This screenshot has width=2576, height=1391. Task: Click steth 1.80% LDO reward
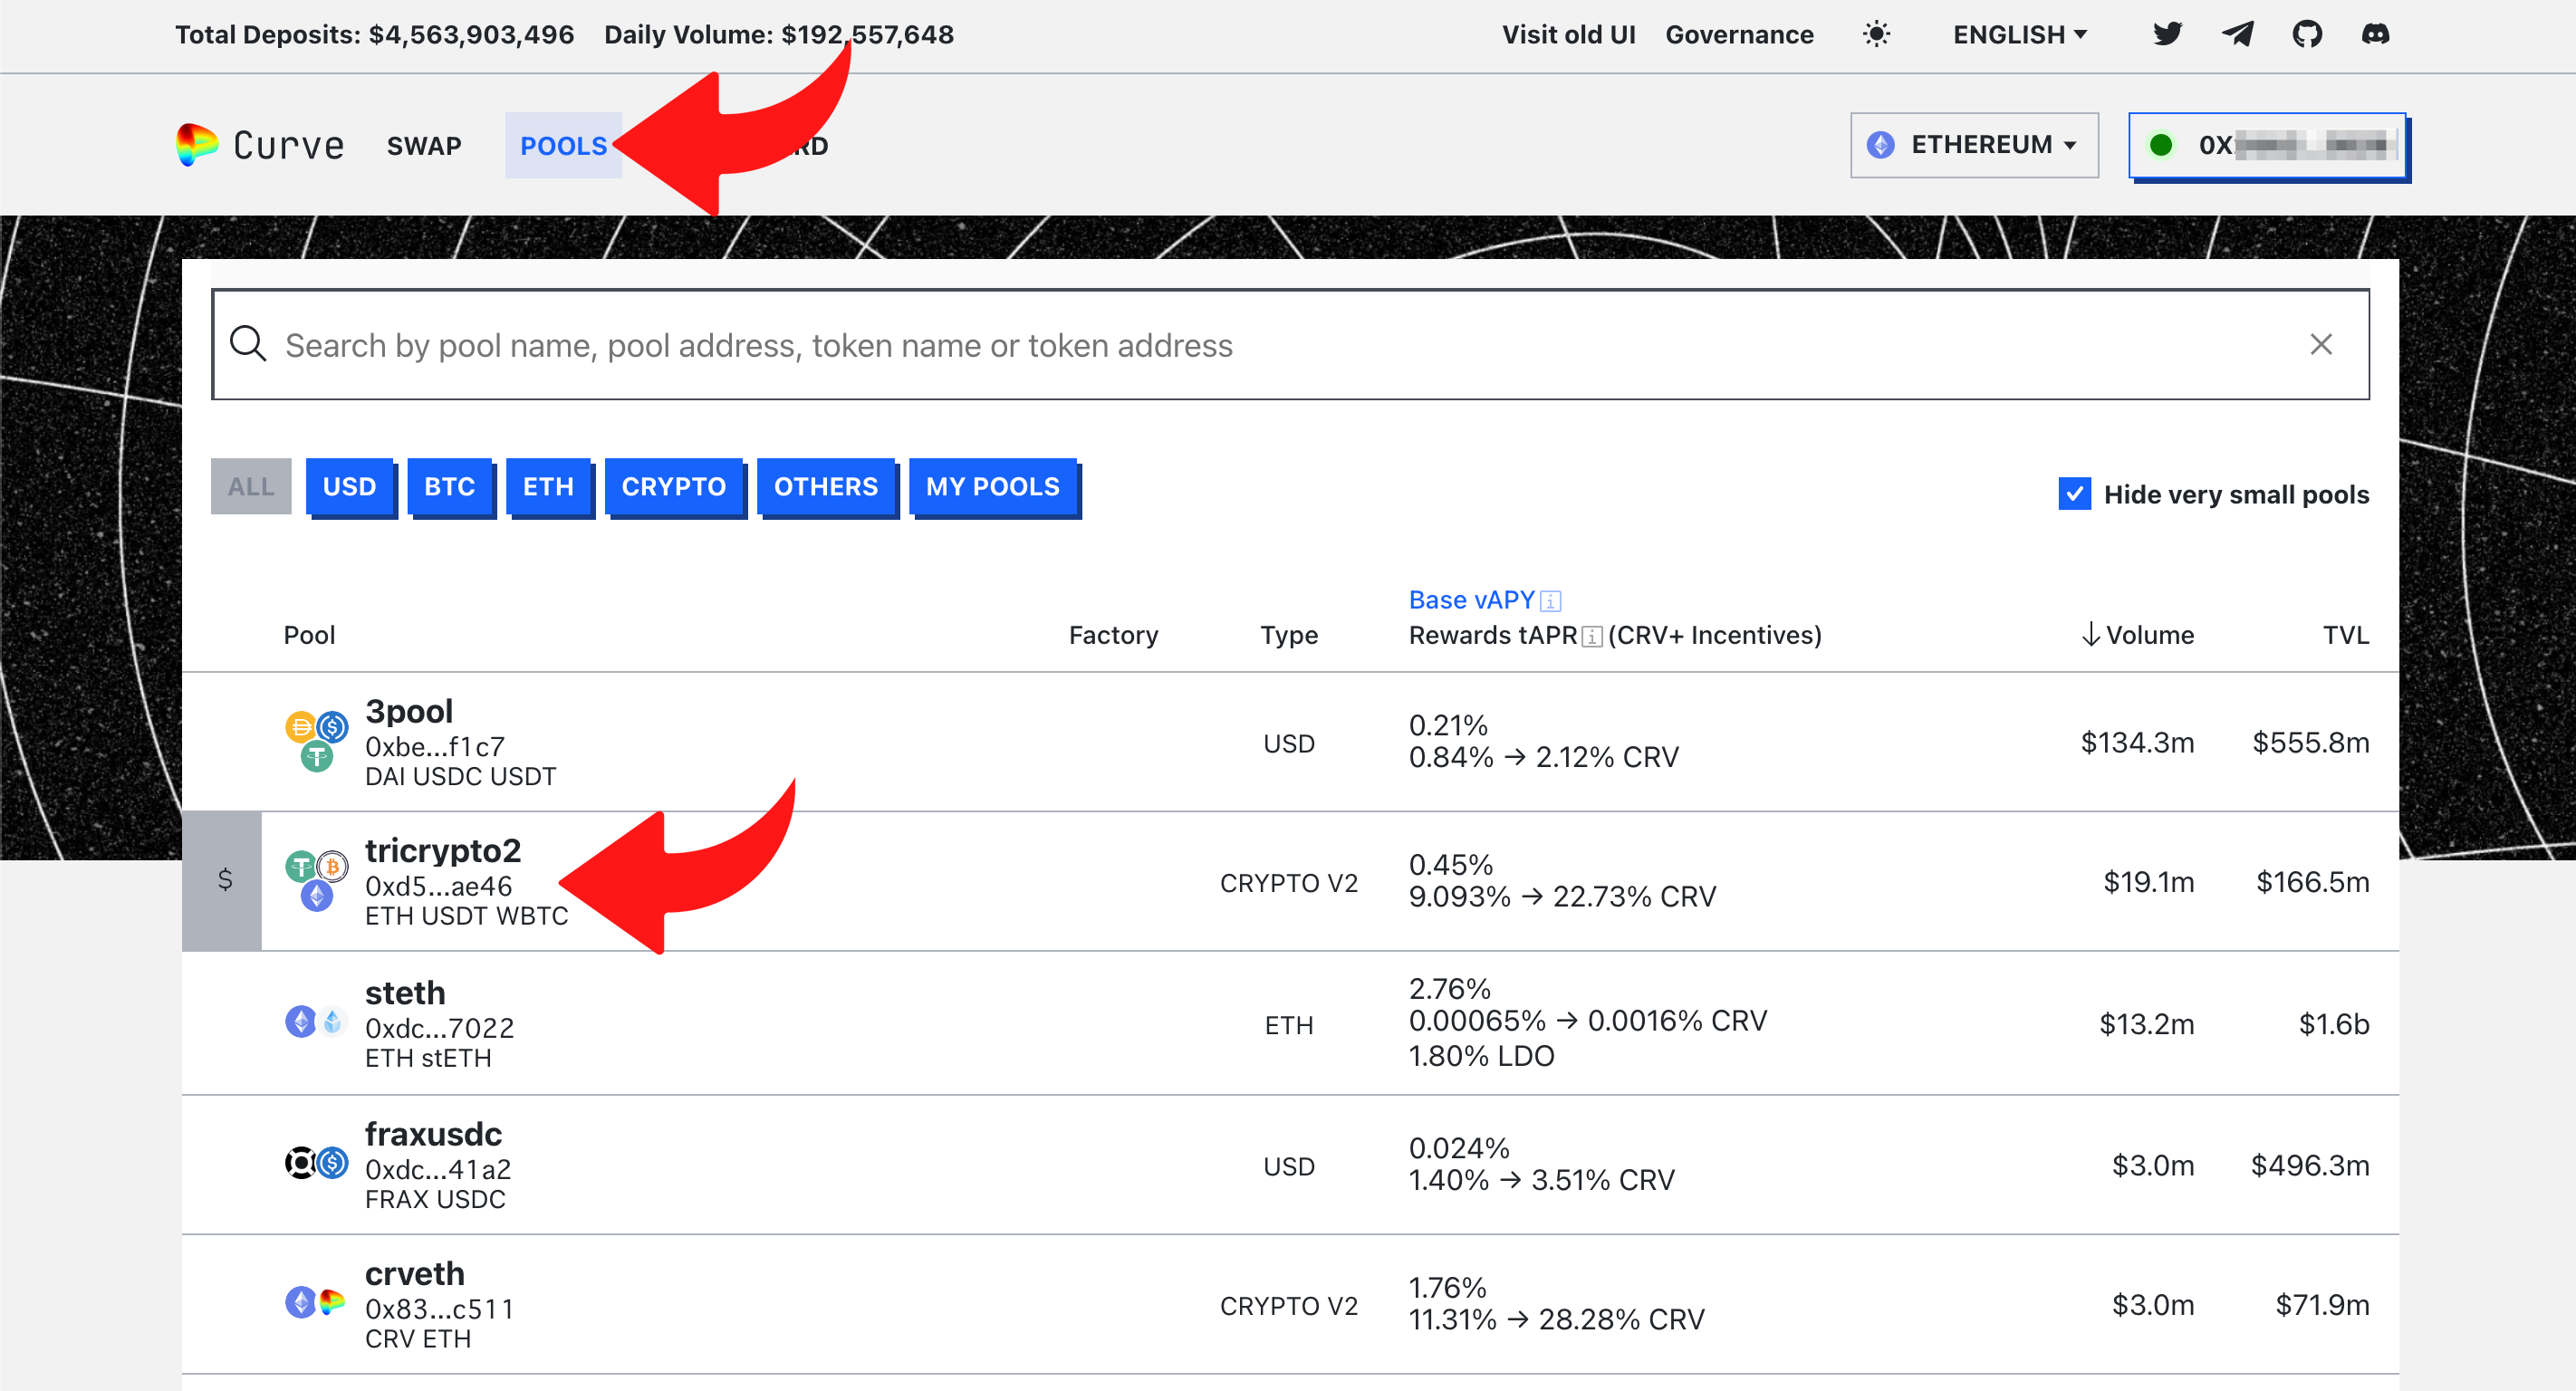tap(1481, 1056)
